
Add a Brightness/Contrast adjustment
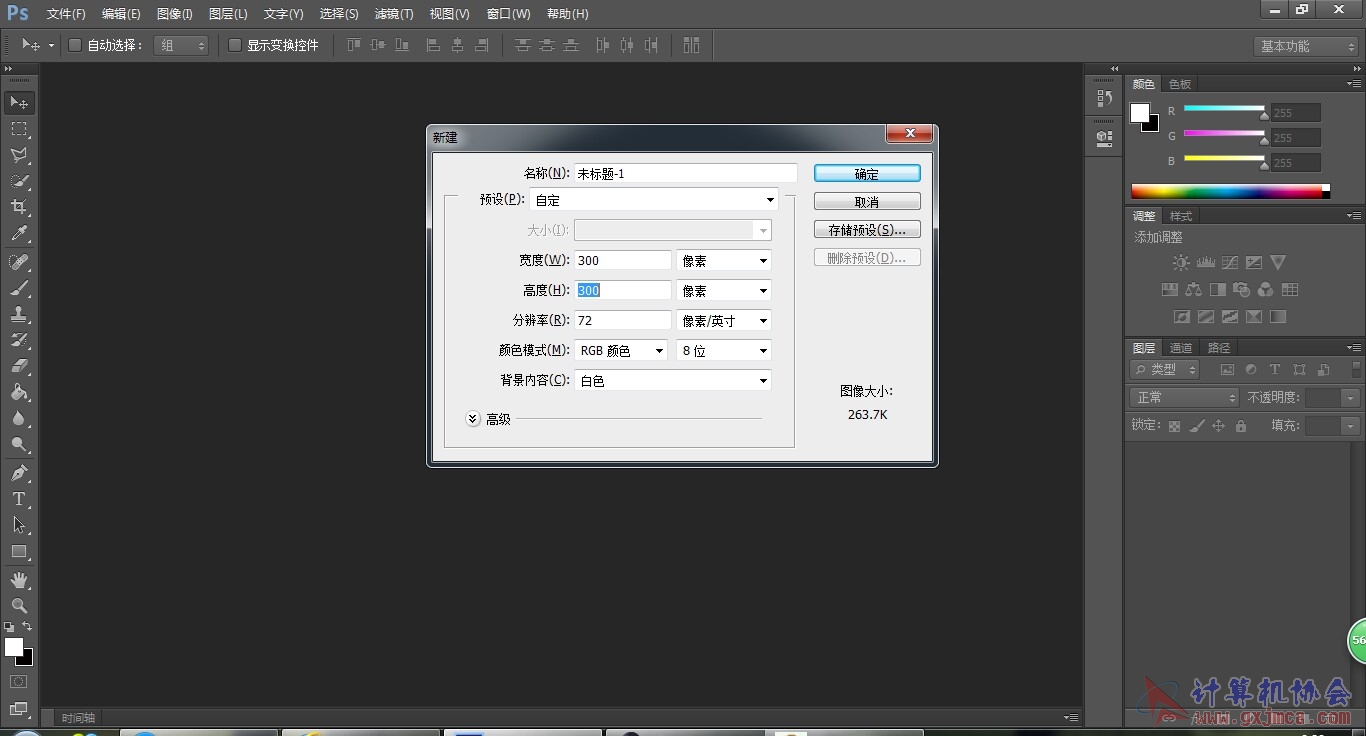coord(1181,263)
